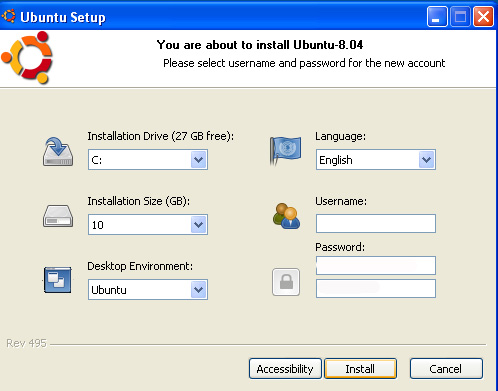Start installation with the Install button
The image size is (498, 391).
coord(360,369)
